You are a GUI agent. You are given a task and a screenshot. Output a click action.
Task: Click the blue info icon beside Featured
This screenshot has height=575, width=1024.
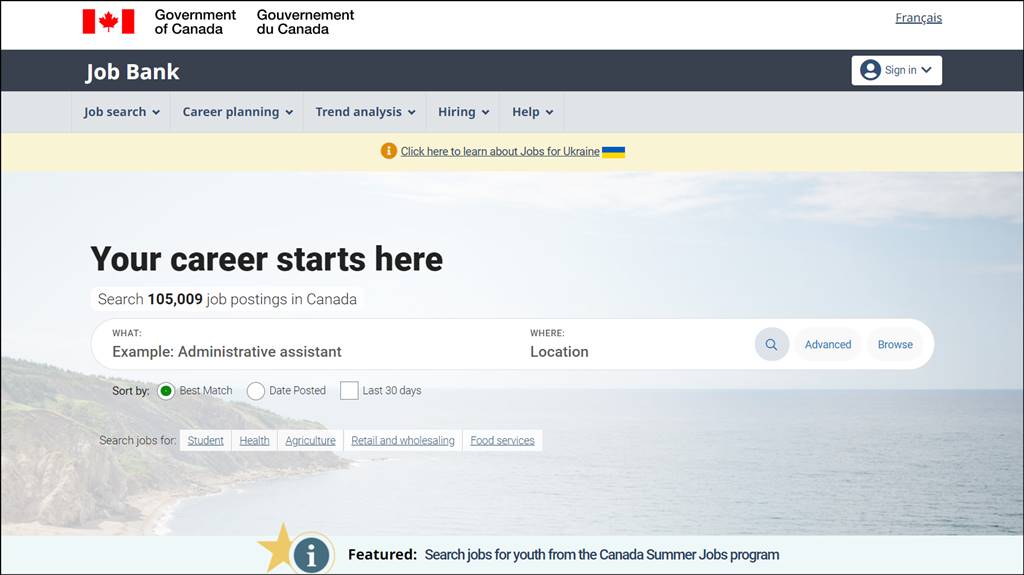[311, 555]
